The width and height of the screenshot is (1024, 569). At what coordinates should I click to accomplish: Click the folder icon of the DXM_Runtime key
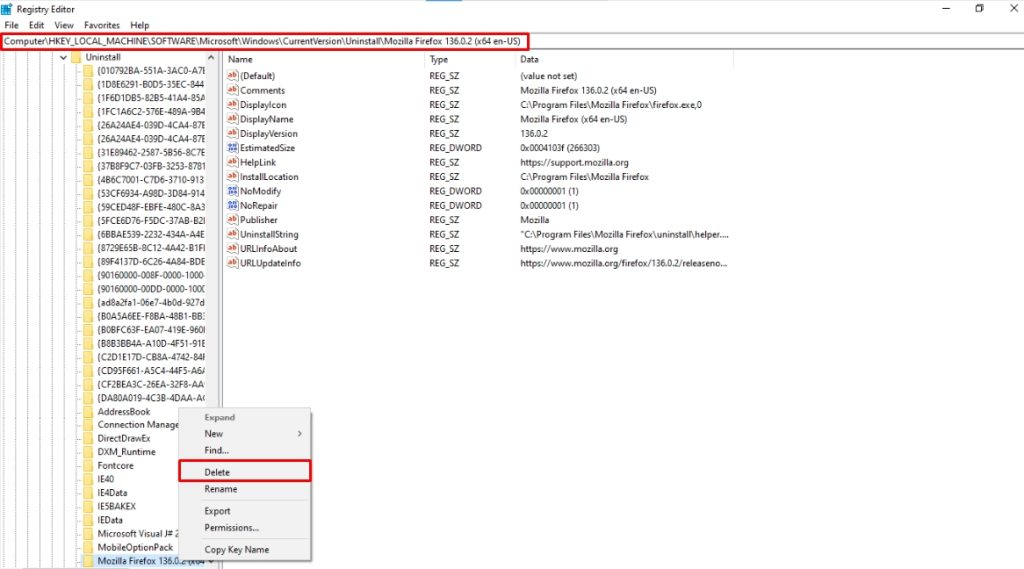point(88,452)
